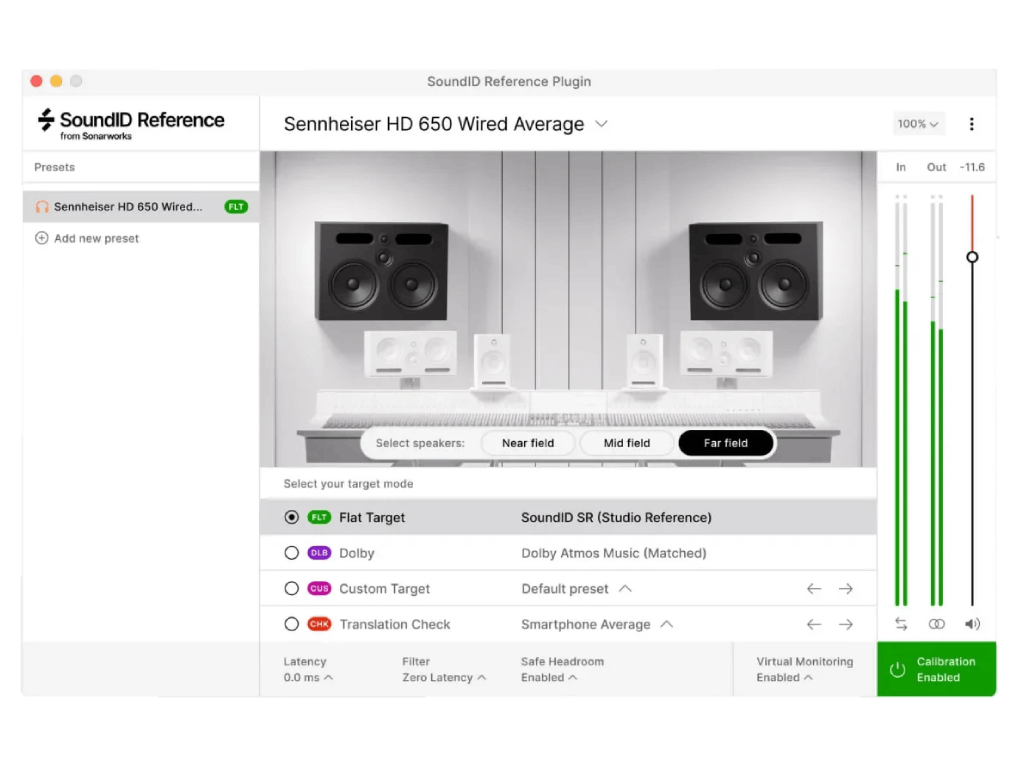Click next arrow for Translation Check
The height and width of the screenshot is (768, 1024).
coord(845,624)
